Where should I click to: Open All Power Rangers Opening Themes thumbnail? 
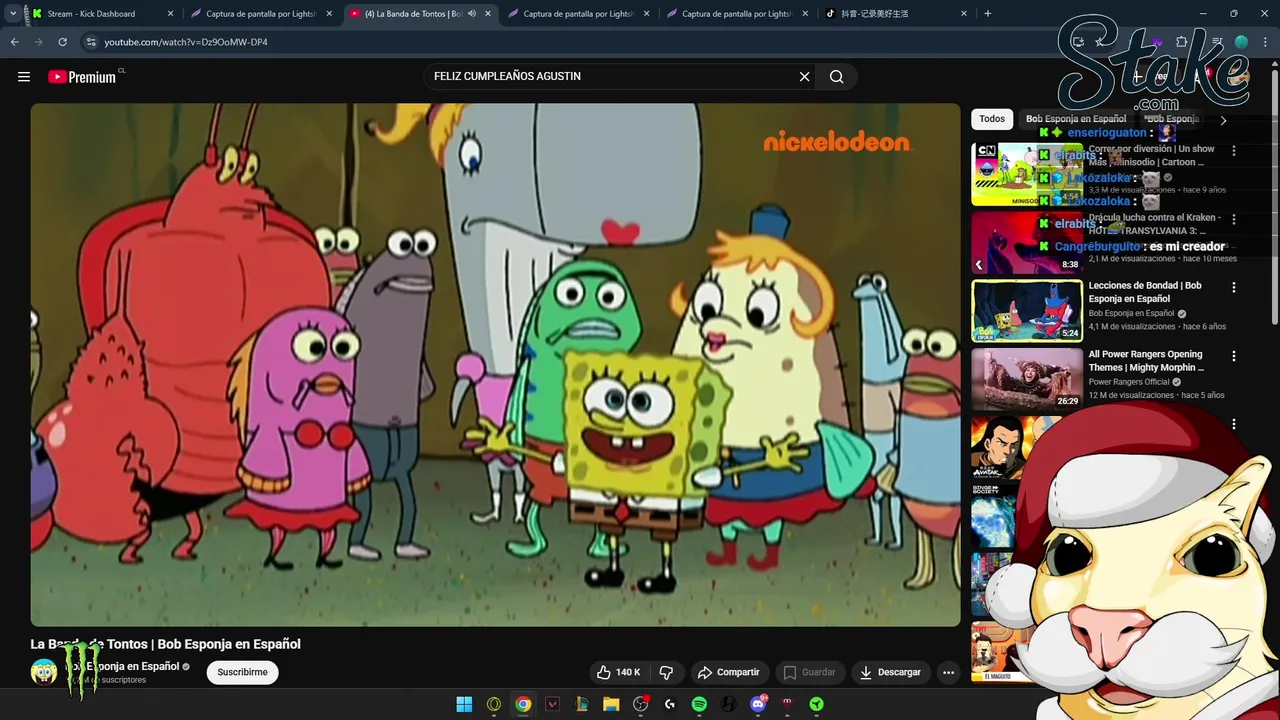(x=1027, y=379)
